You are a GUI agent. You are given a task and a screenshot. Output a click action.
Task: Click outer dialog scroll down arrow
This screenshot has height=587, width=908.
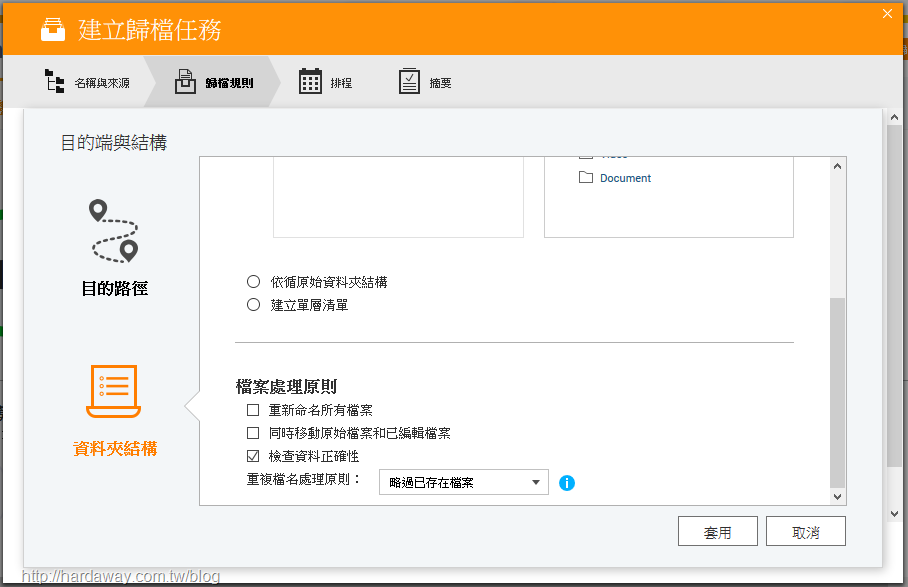click(x=895, y=513)
